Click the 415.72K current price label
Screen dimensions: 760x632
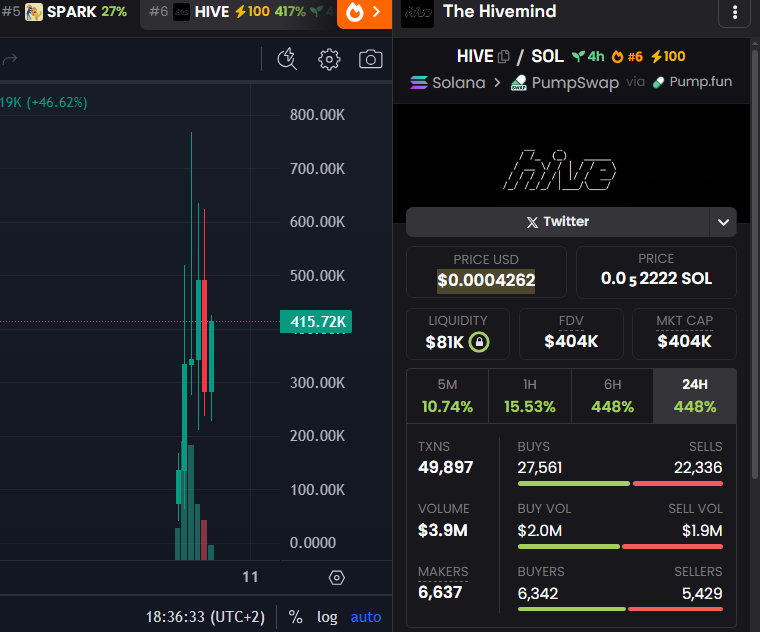point(316,321)
